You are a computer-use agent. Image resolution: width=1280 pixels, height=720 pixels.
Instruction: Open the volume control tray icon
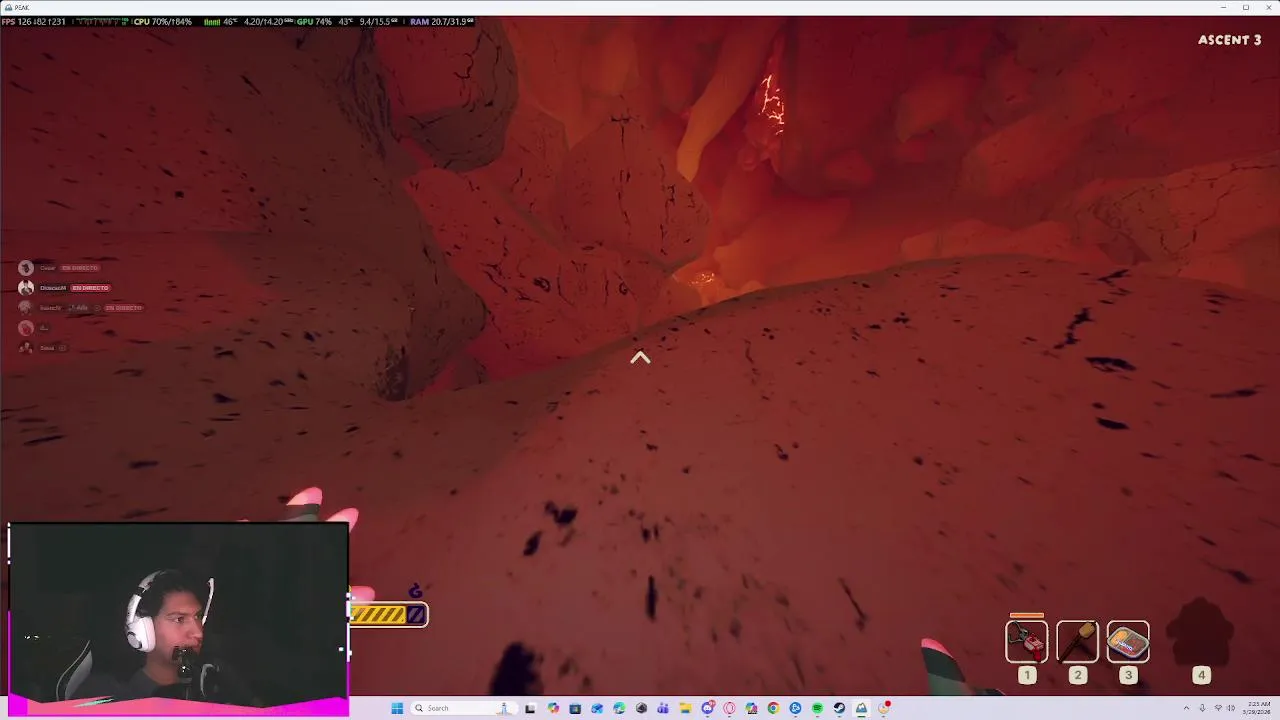click(1231, 708)
